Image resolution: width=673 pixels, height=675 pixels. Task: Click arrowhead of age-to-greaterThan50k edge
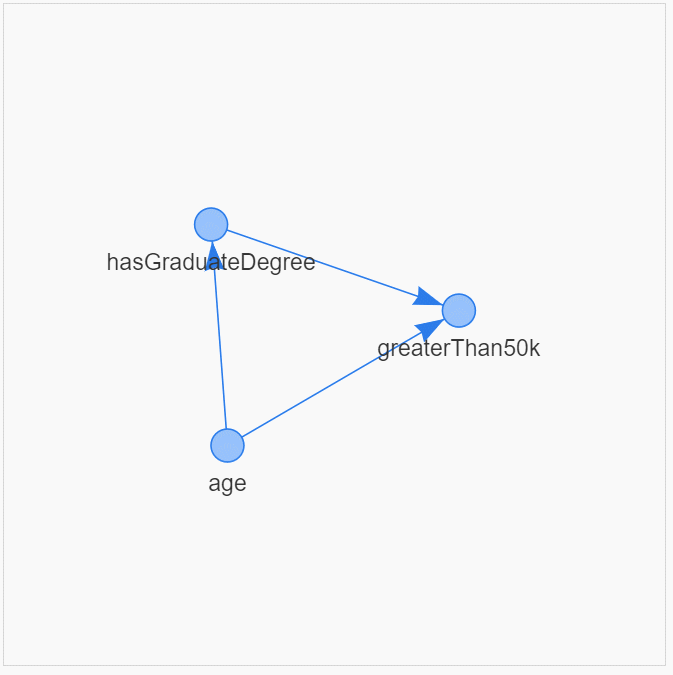pyautogui.click(x=430, y=328)
